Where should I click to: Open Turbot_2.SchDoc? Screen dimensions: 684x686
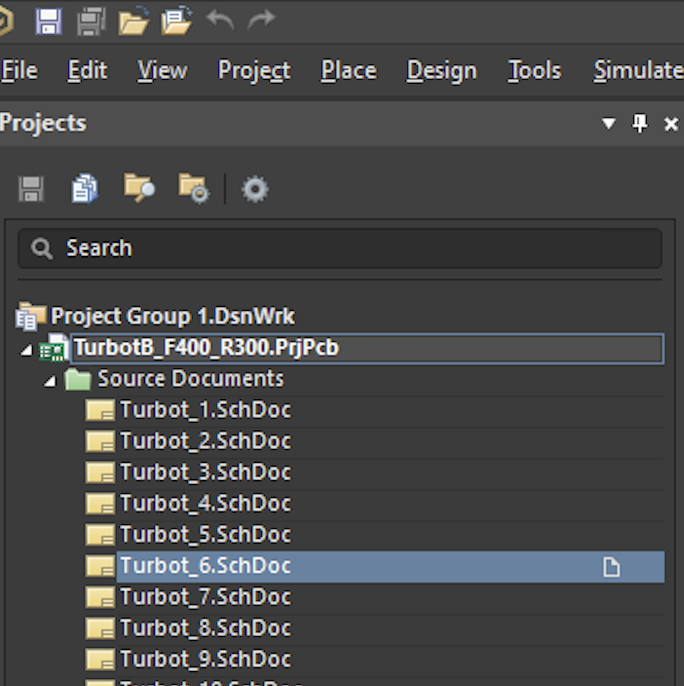(x=206, y=441)
